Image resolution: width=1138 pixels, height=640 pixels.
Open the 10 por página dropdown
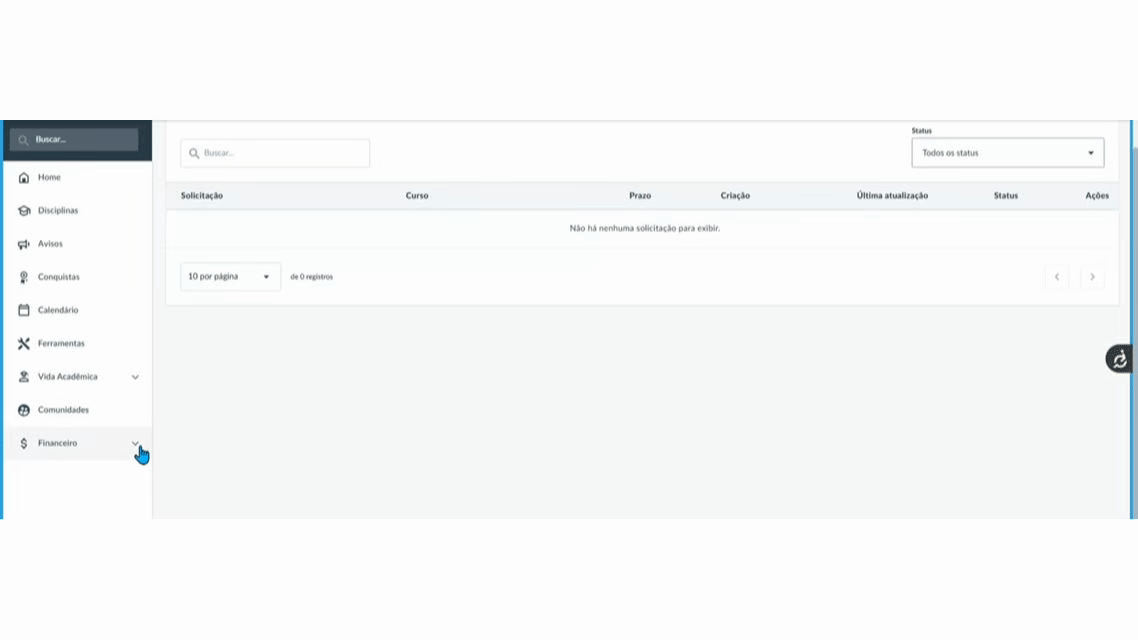point(230,277)
